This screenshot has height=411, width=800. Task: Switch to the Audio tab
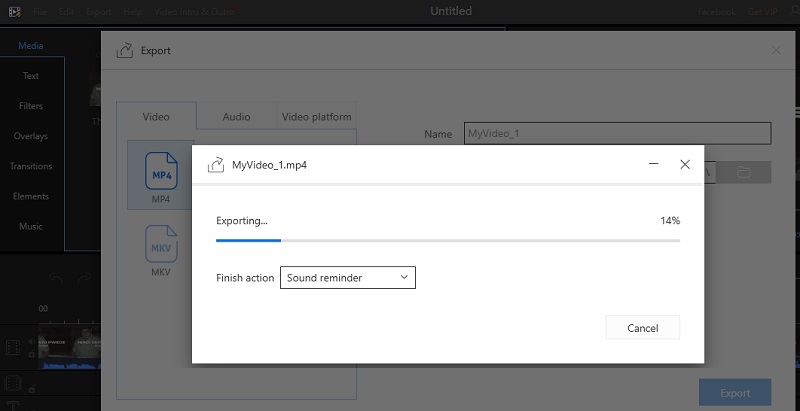tap(236, 116)
